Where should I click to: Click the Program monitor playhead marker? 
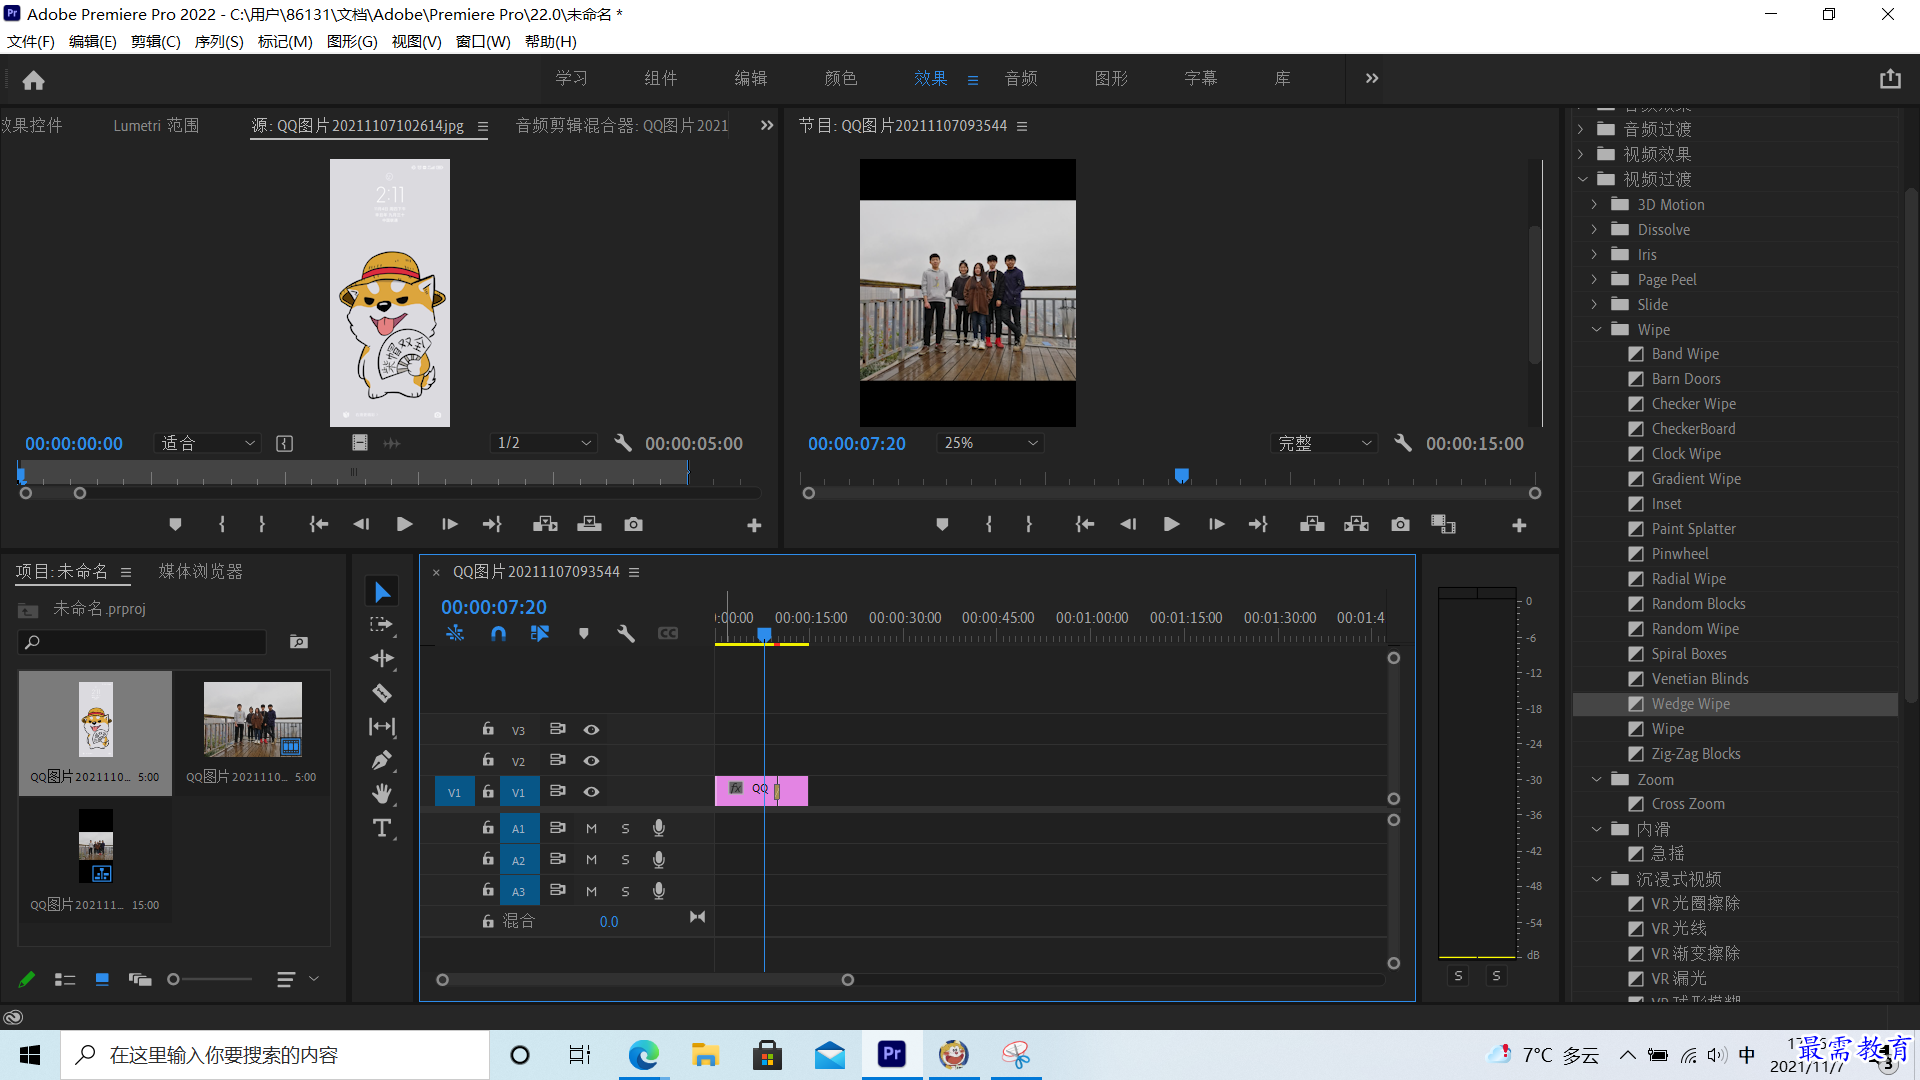click(1181, 475)
